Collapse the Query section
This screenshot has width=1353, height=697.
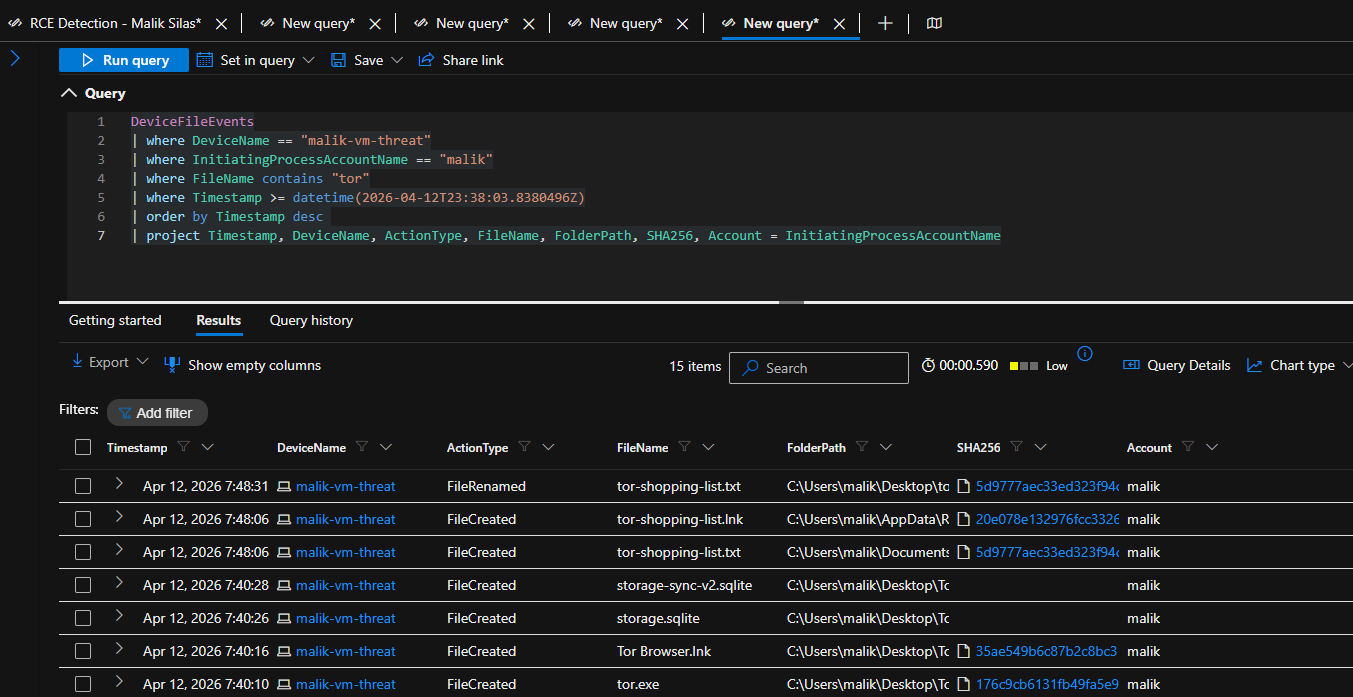coord(69,93)
